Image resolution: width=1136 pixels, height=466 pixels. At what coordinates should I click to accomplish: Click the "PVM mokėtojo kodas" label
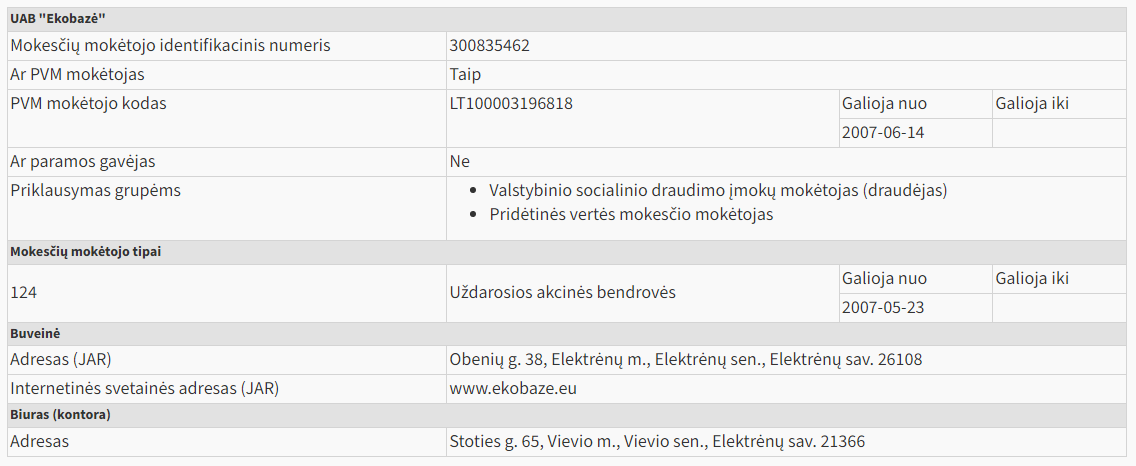pos(88,104)
